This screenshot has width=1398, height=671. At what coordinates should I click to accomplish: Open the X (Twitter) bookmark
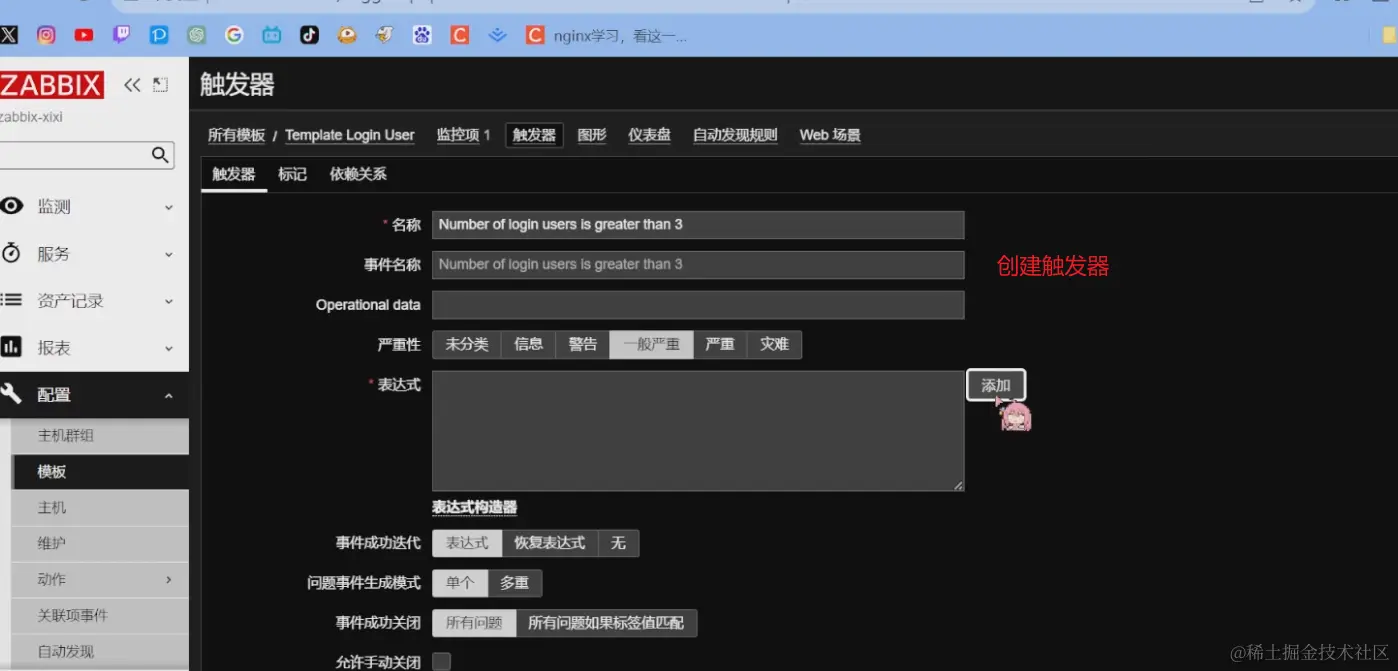8,35
